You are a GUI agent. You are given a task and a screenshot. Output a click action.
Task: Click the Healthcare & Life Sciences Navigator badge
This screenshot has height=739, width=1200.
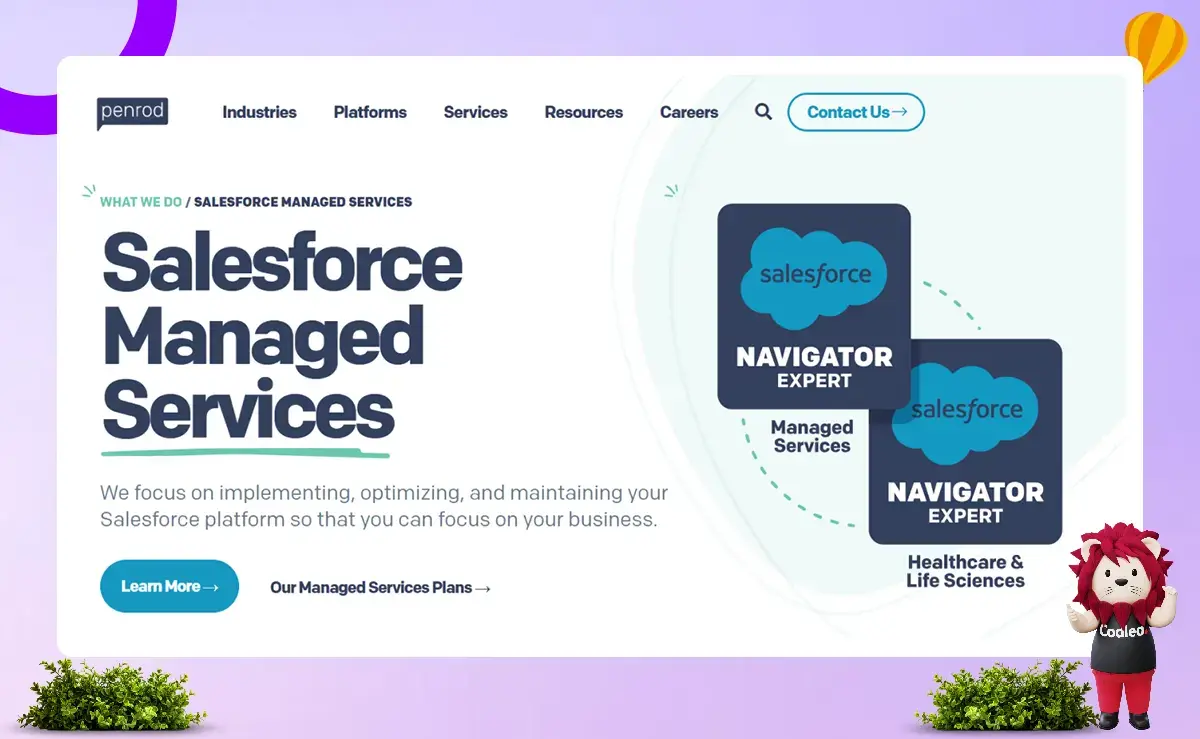pos(965,442)
